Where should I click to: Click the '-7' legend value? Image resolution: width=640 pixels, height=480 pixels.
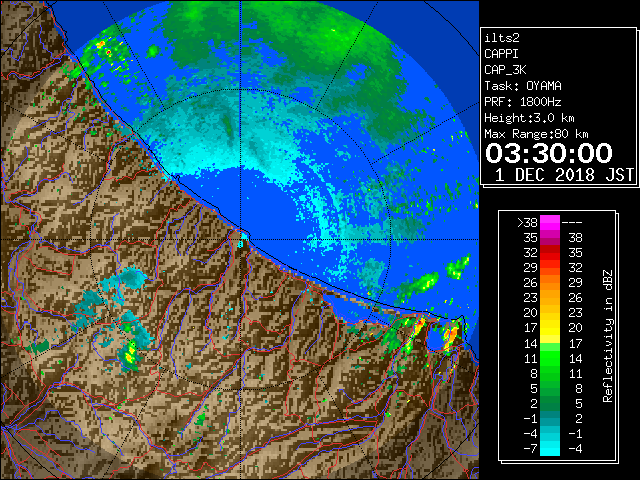(x=530, y=449)
